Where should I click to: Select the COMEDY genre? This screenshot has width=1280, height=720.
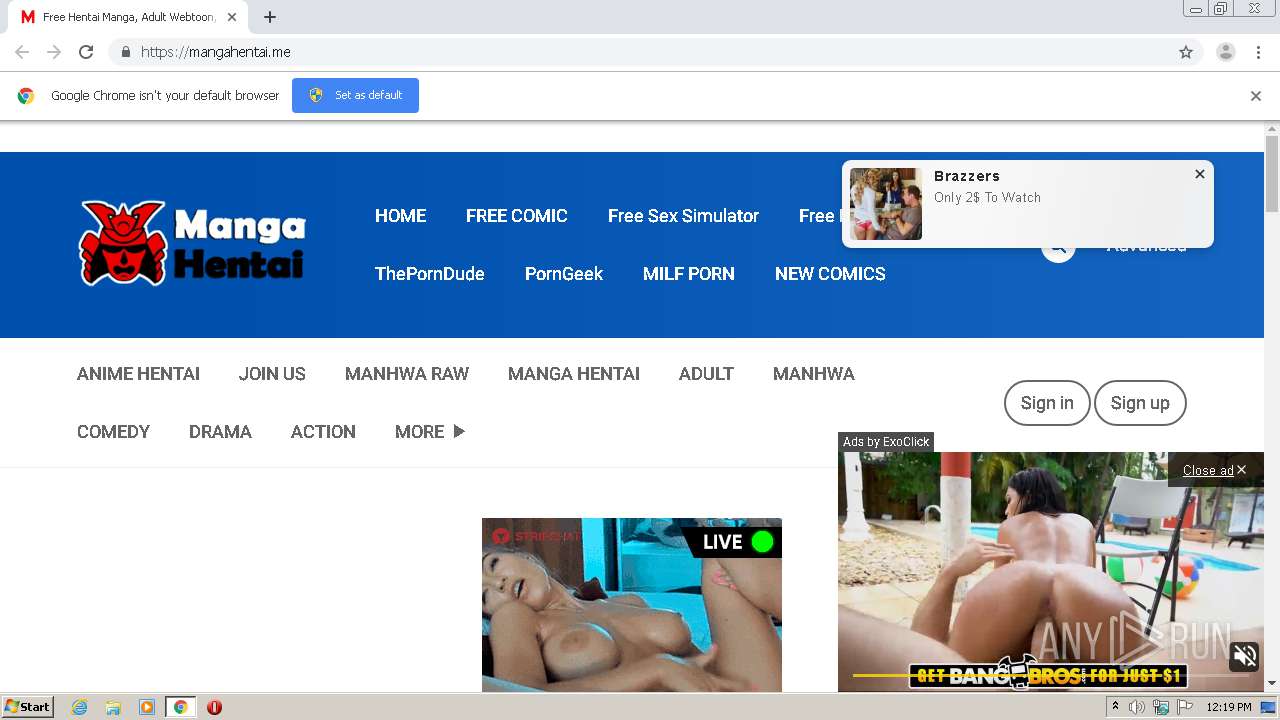pos(113,432)
